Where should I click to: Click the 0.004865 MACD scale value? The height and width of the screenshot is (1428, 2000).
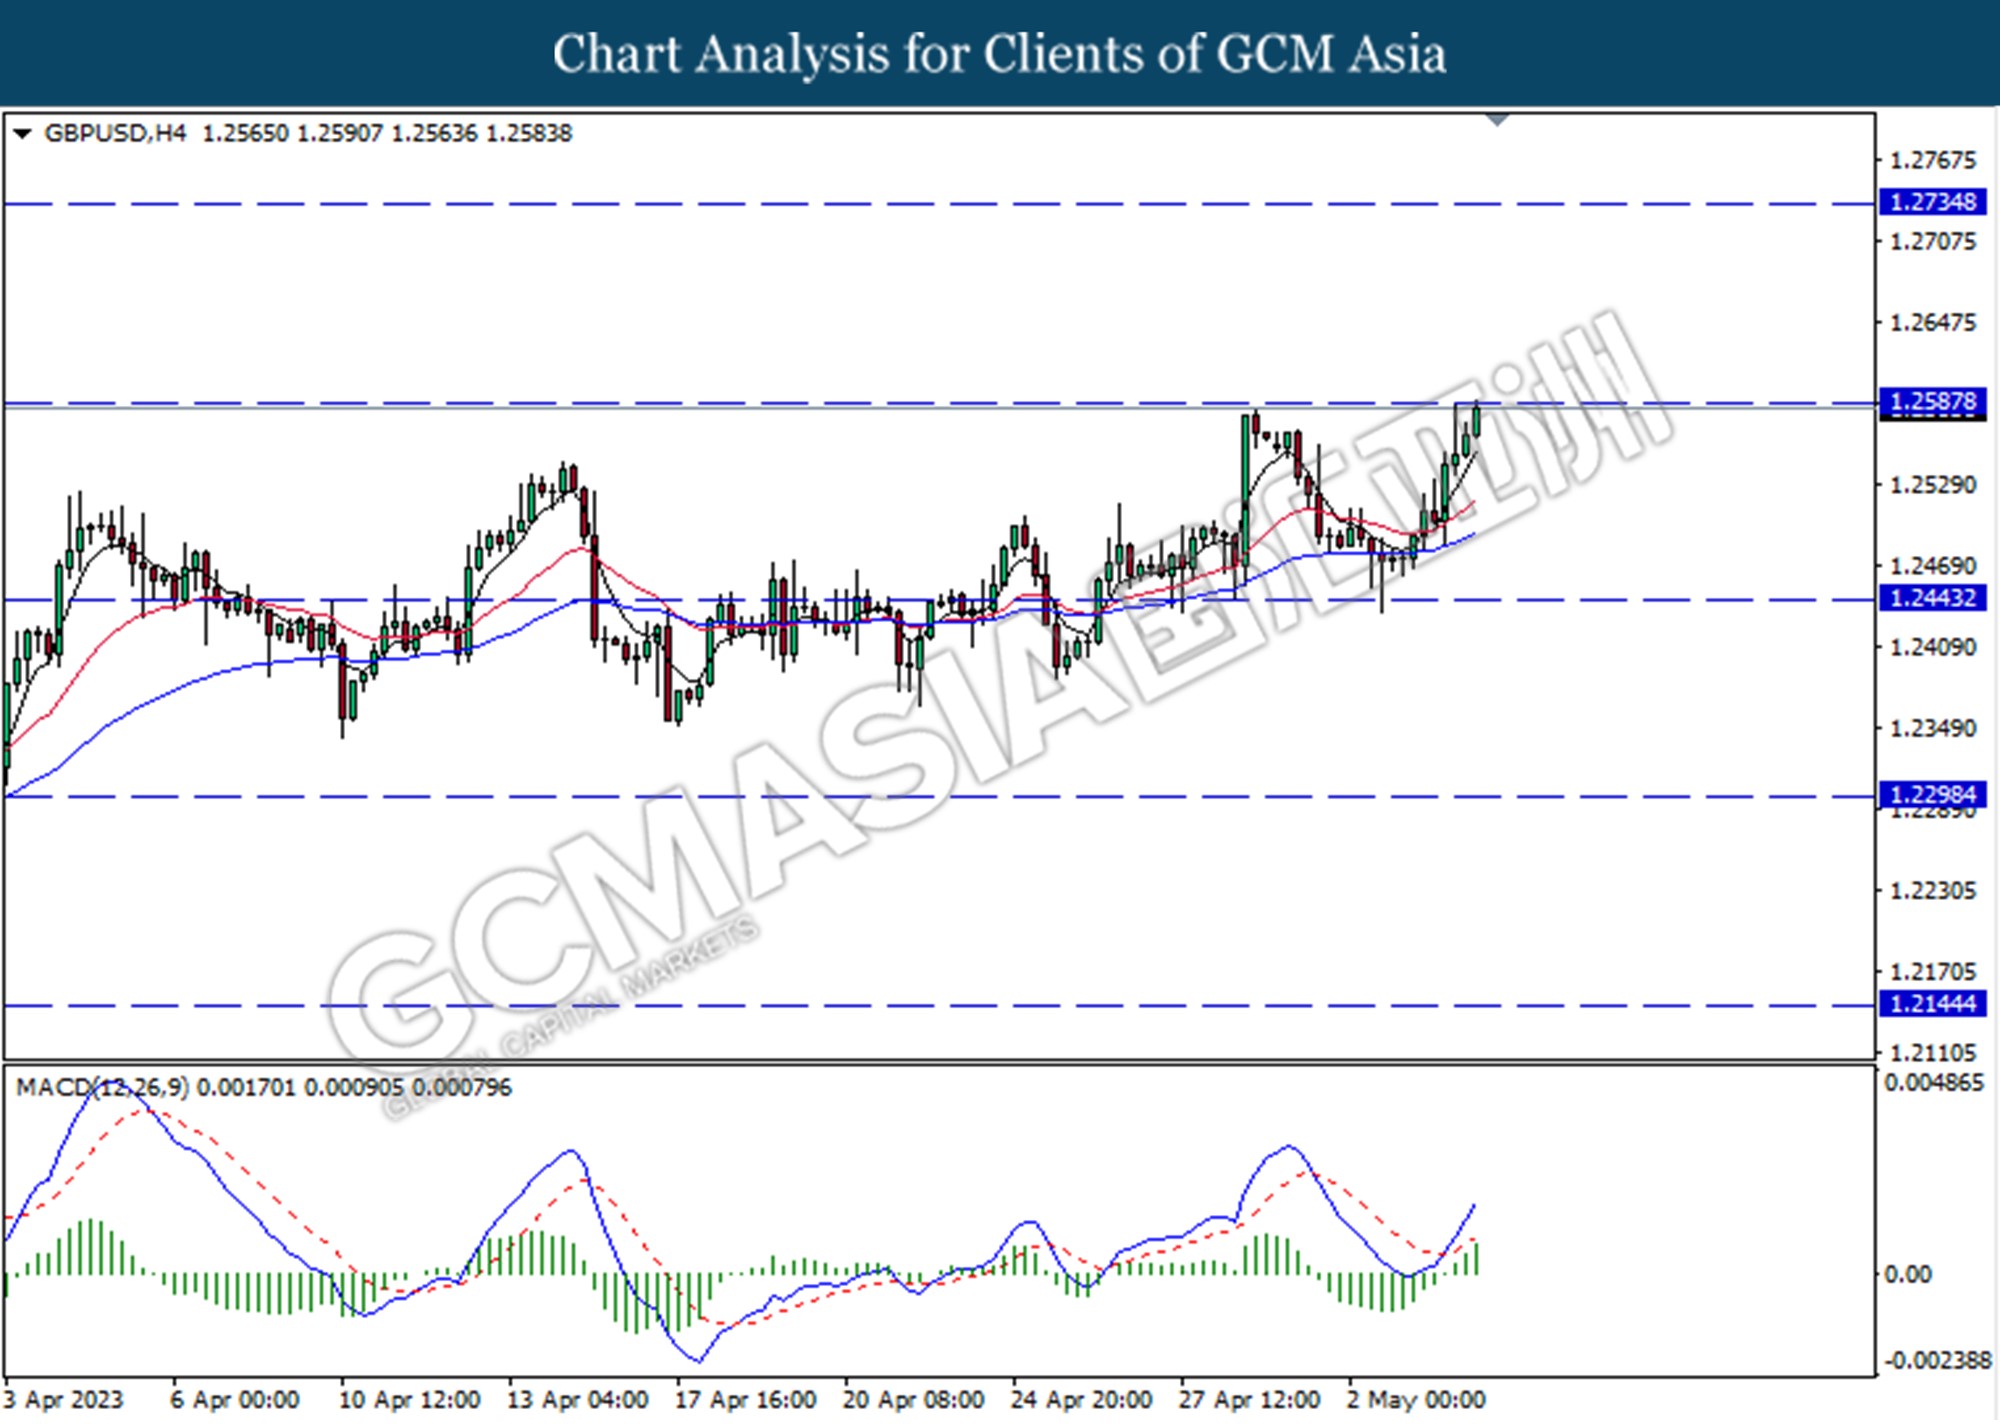tap(1934, 1082)
